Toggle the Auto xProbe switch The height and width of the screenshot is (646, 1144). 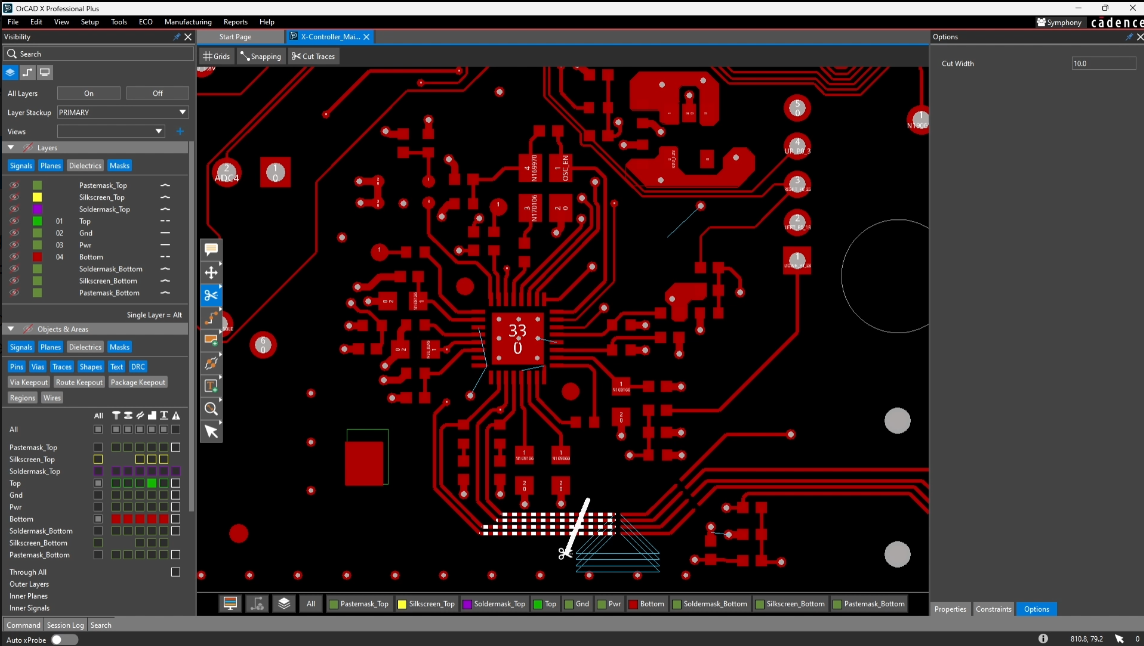tap(64, 639)
